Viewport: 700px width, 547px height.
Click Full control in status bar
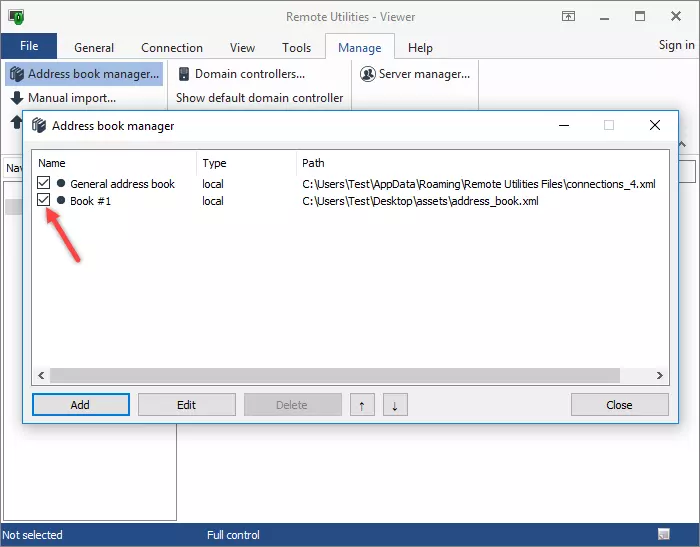[233, 535]
